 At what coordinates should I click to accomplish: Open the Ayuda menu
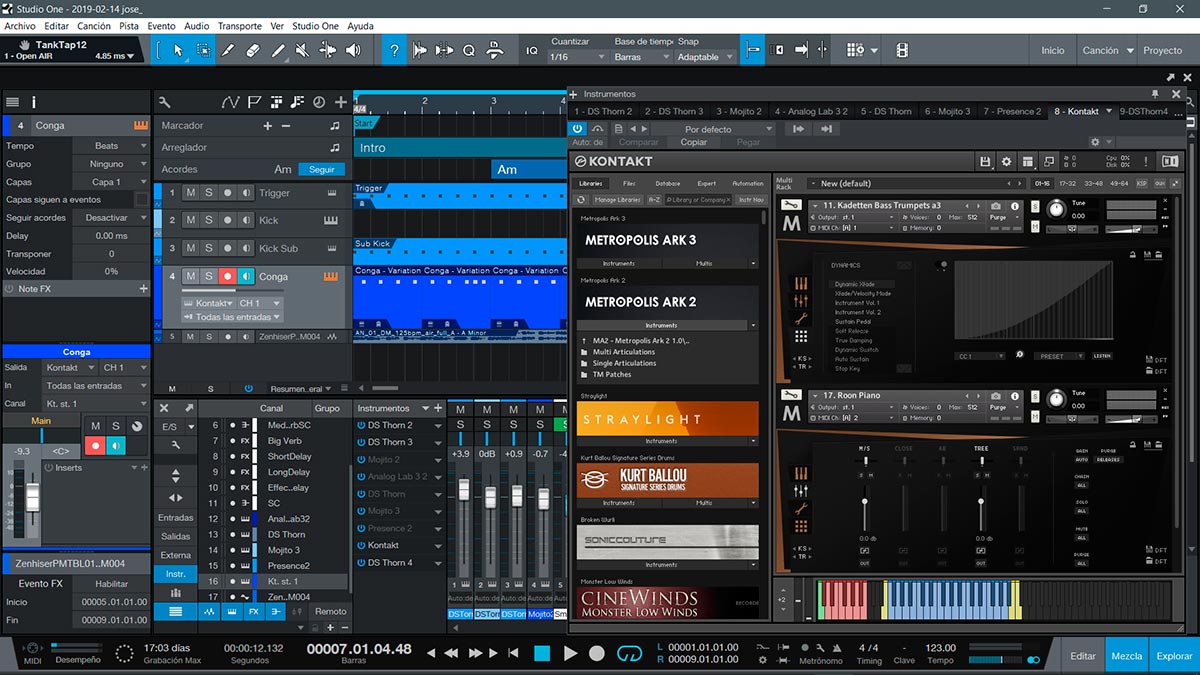click(x=360, y=26)
